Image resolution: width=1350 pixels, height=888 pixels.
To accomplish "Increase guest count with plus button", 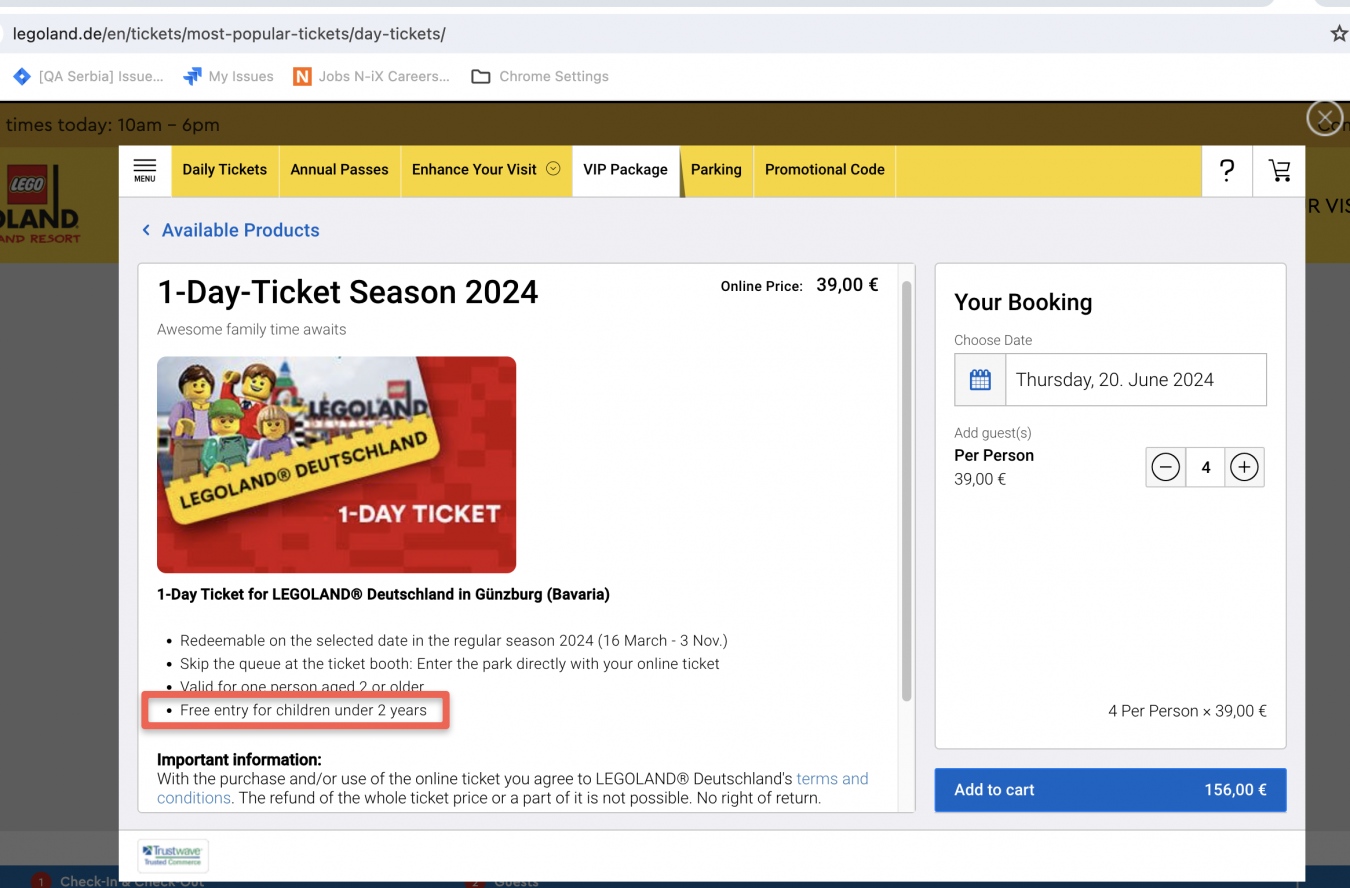I will point(1244,467).
